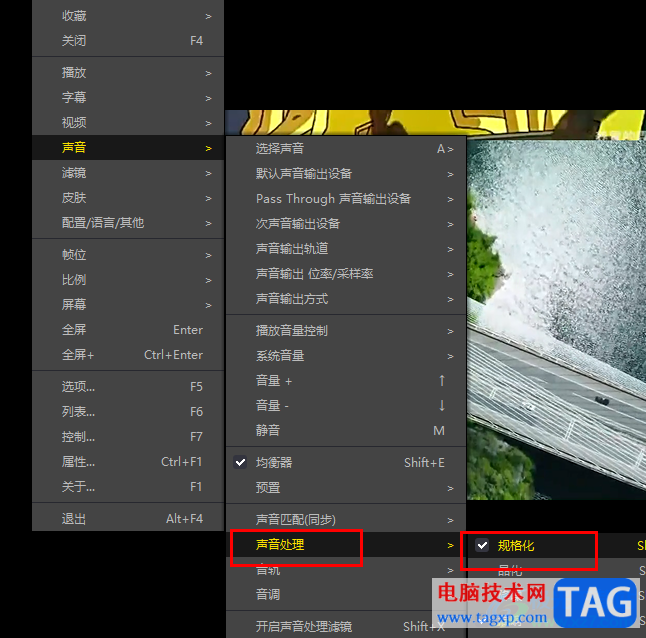
Task: Open the 播放 playback submenu
Action: tap(128, 73)
